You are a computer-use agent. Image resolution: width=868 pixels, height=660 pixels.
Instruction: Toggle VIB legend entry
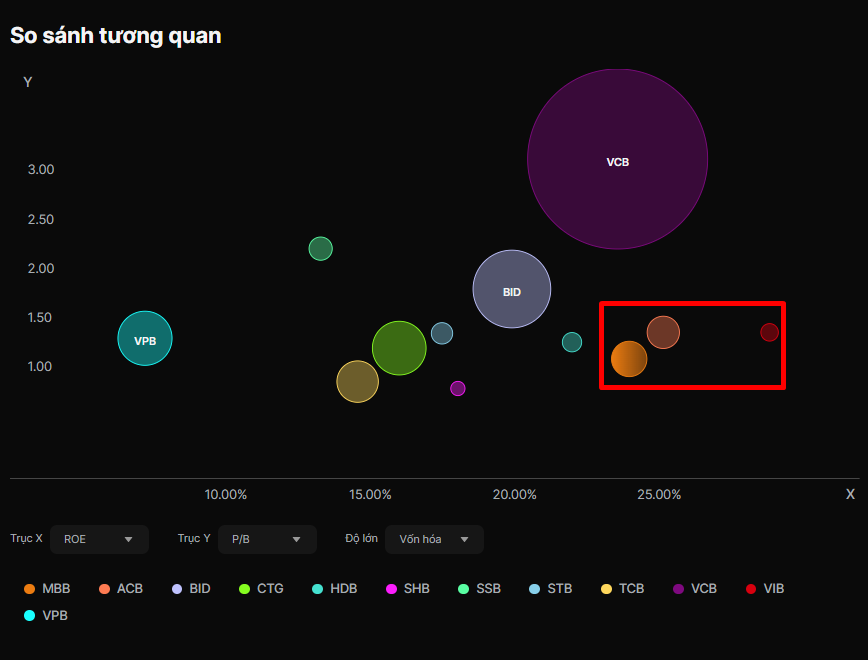[765, 589]
